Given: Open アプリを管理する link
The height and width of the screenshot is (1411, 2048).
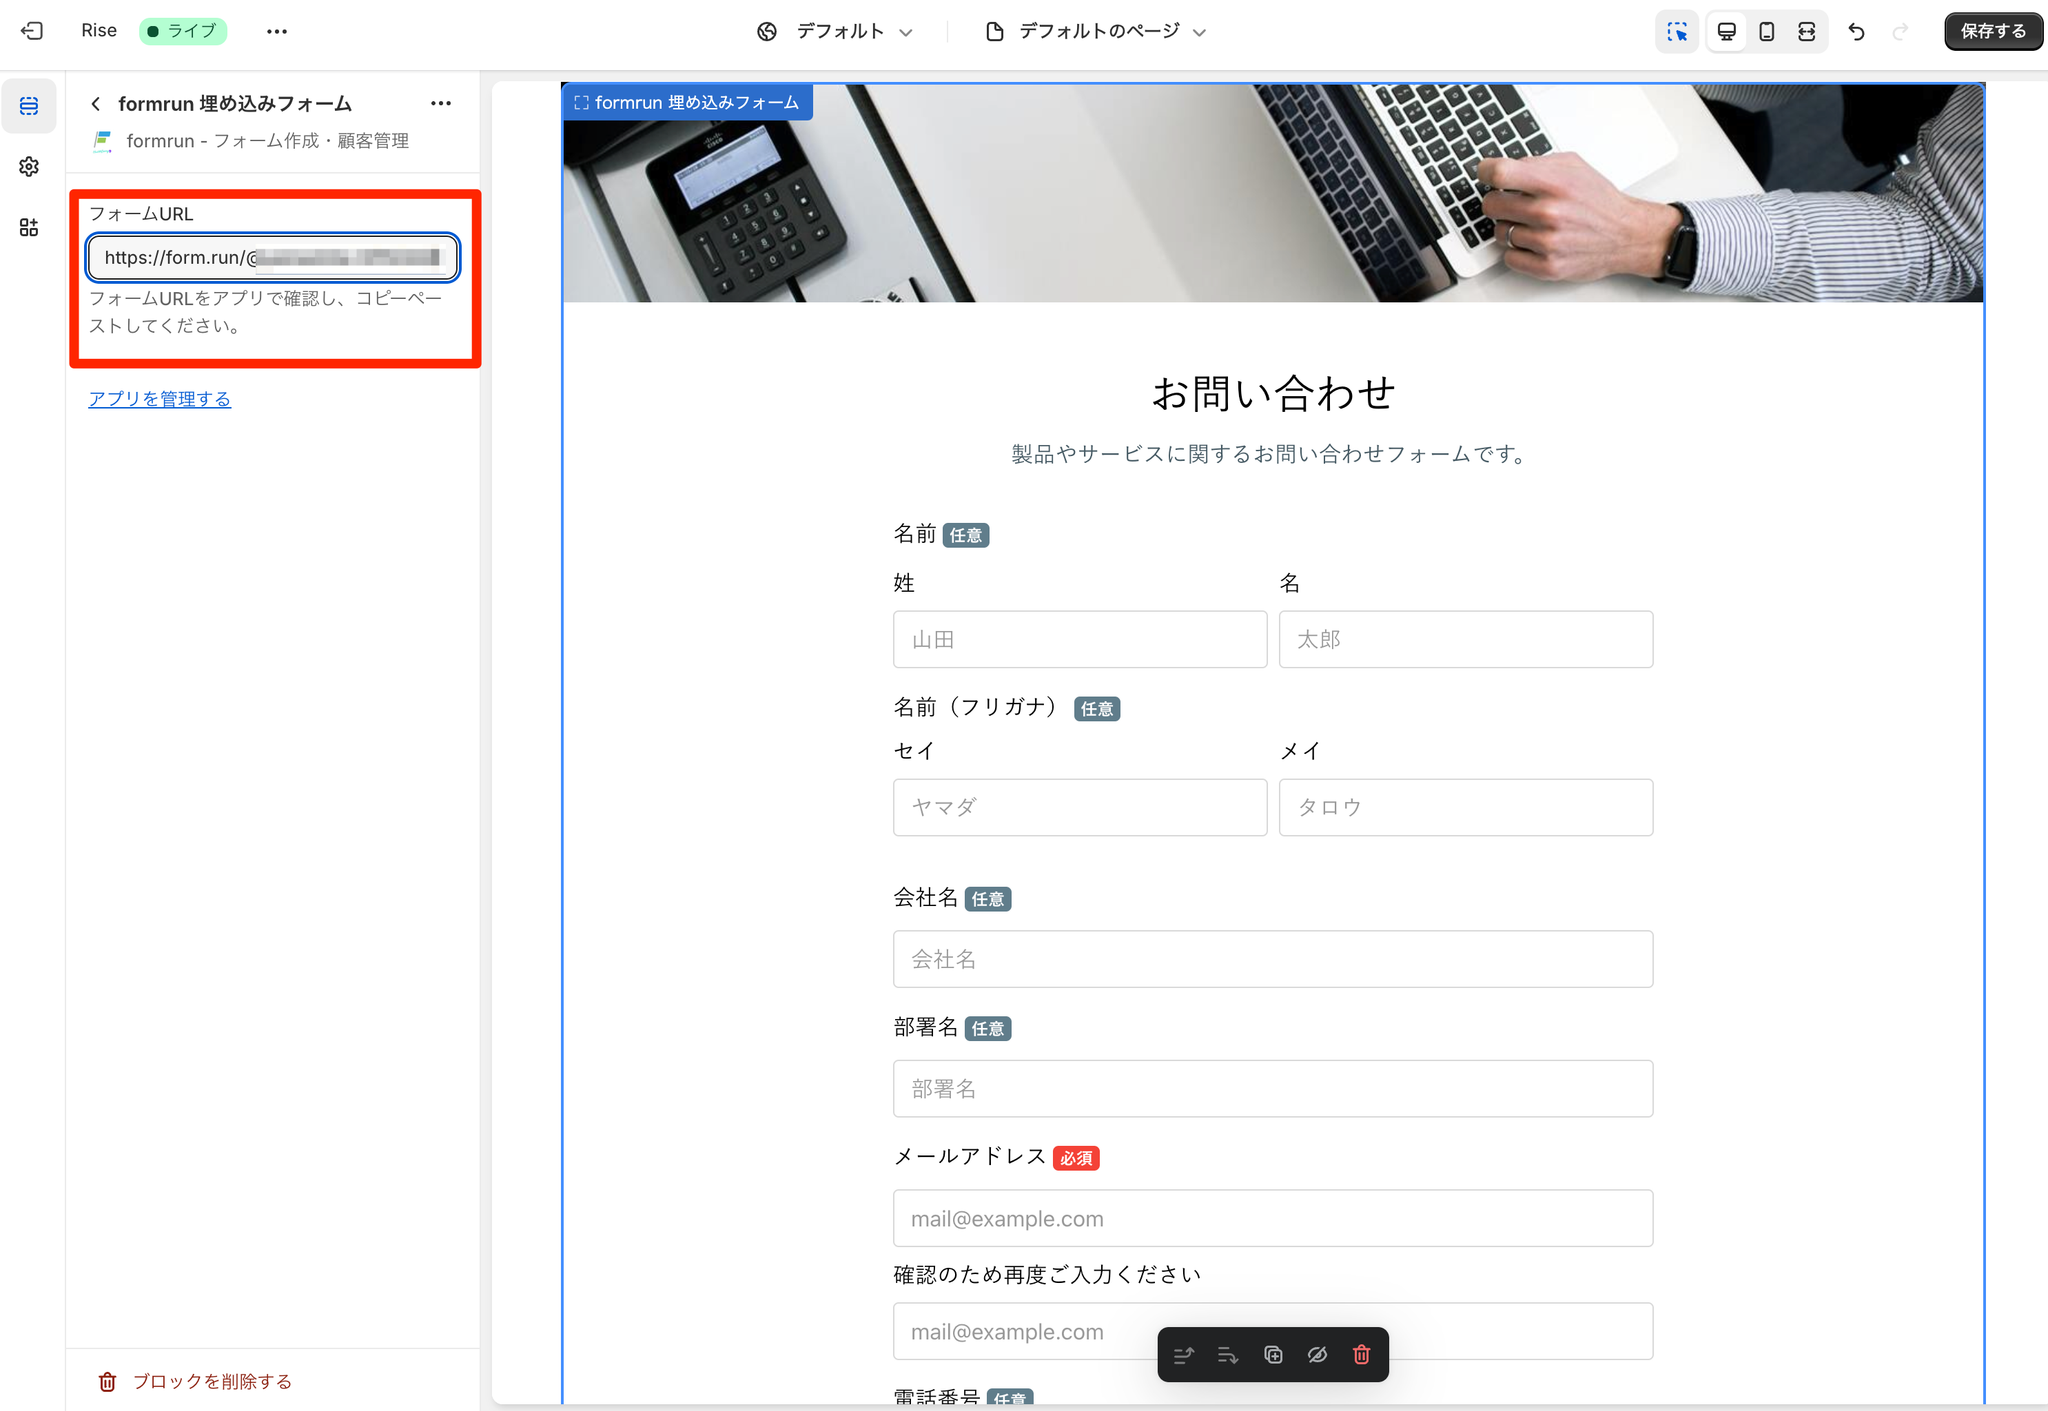Looking at the screenshot, I should tap(160, 399).
